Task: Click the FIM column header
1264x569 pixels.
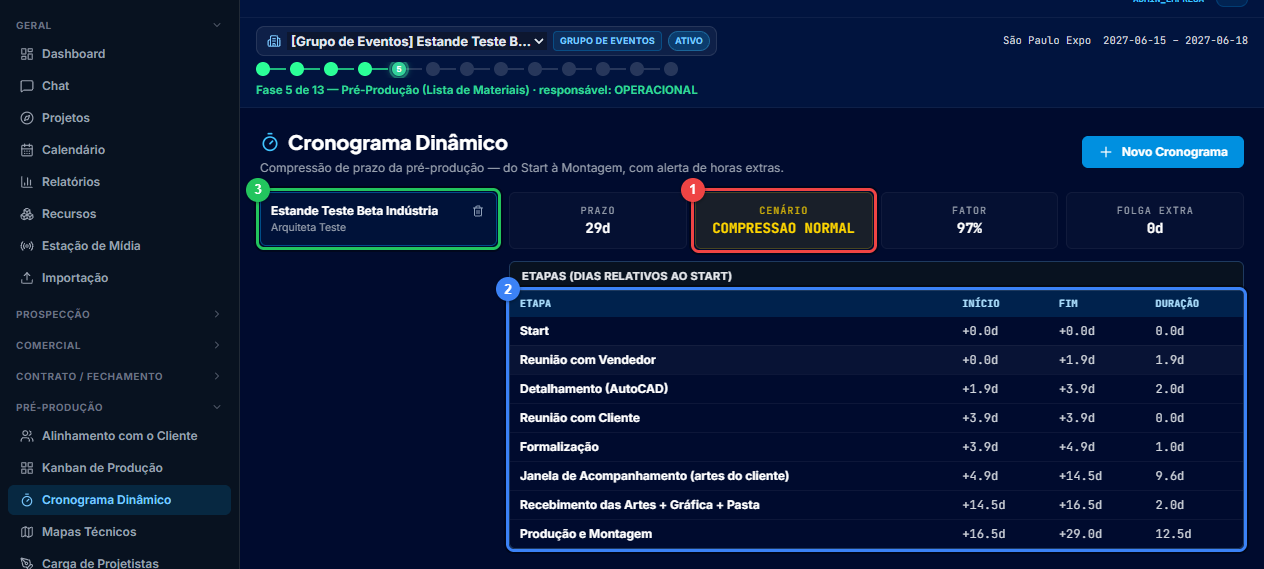Action: (x=1068, y=303)
